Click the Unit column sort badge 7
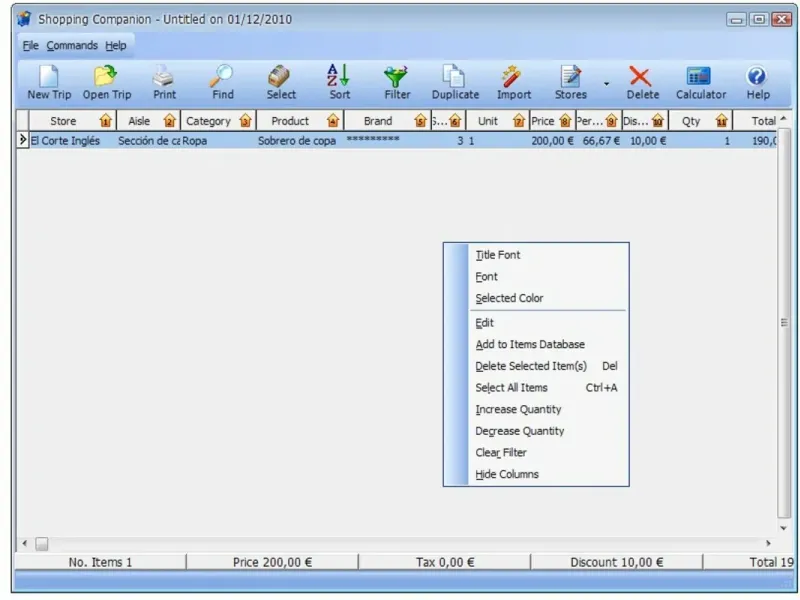 click(x=519, y=121)
